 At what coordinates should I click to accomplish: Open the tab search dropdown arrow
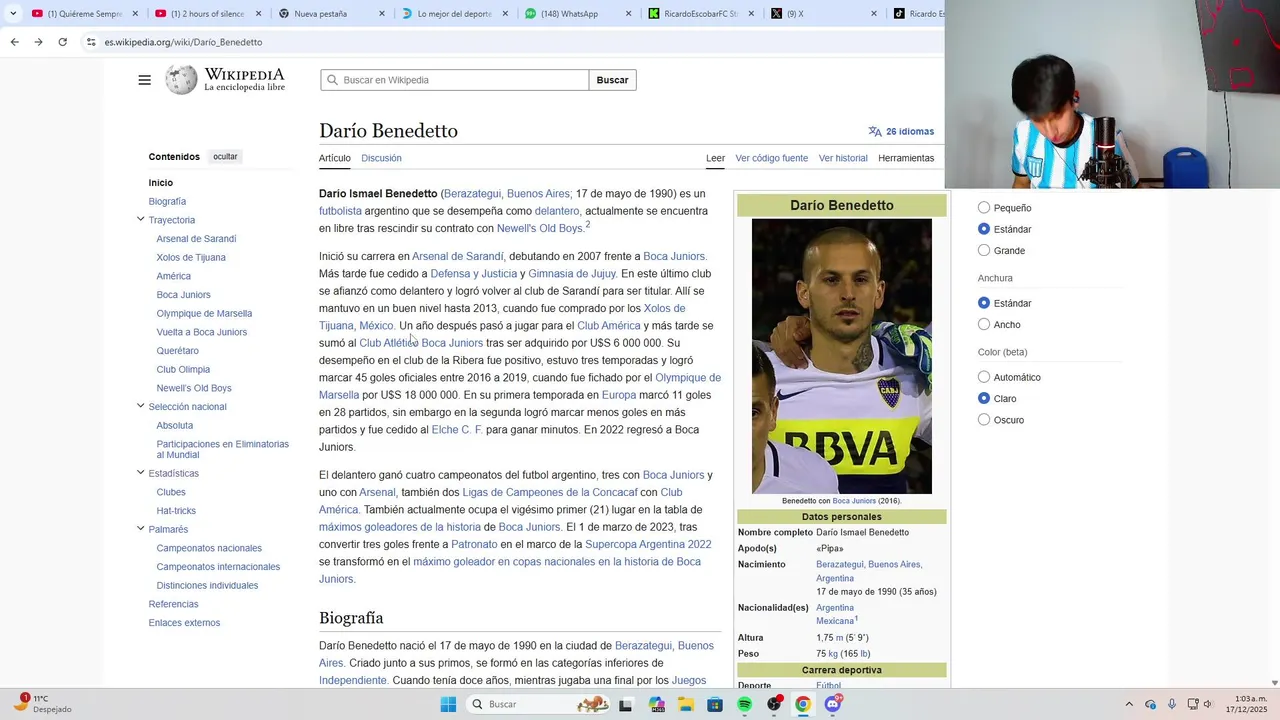click(11, 14)
